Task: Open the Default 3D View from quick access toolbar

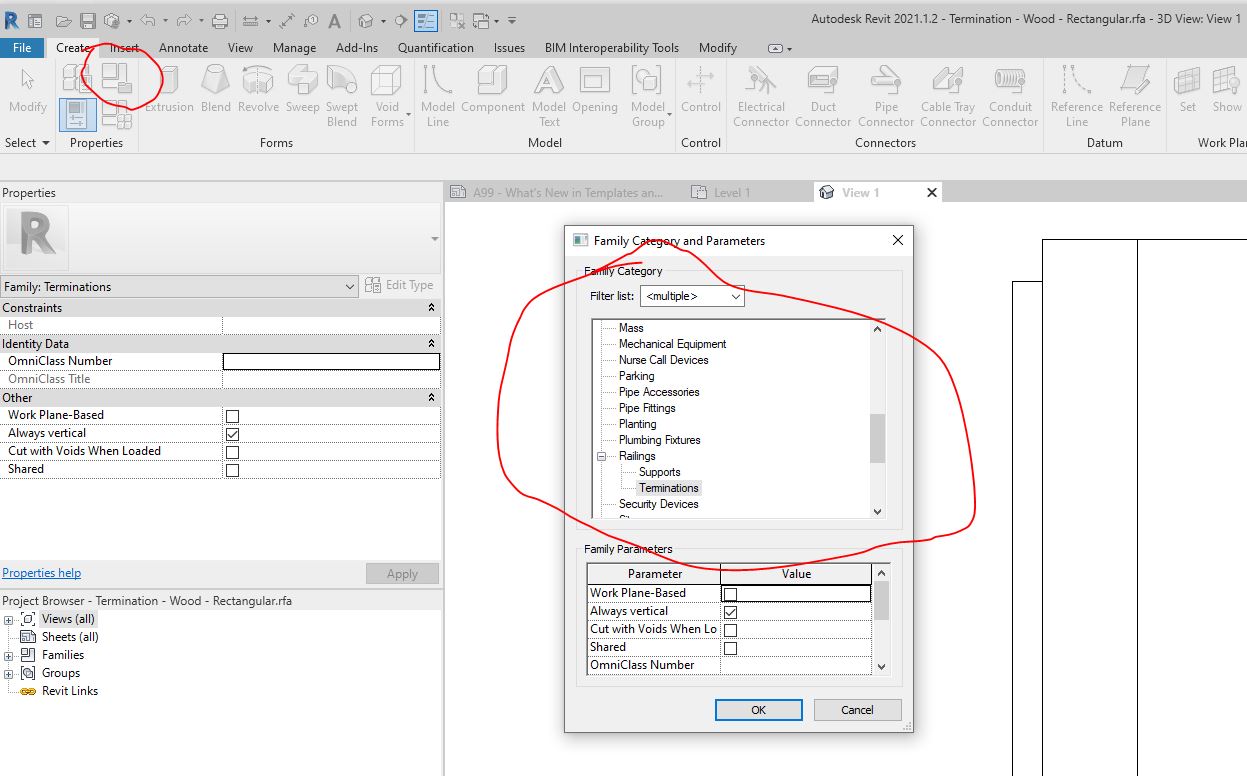Action: (365, 19)
